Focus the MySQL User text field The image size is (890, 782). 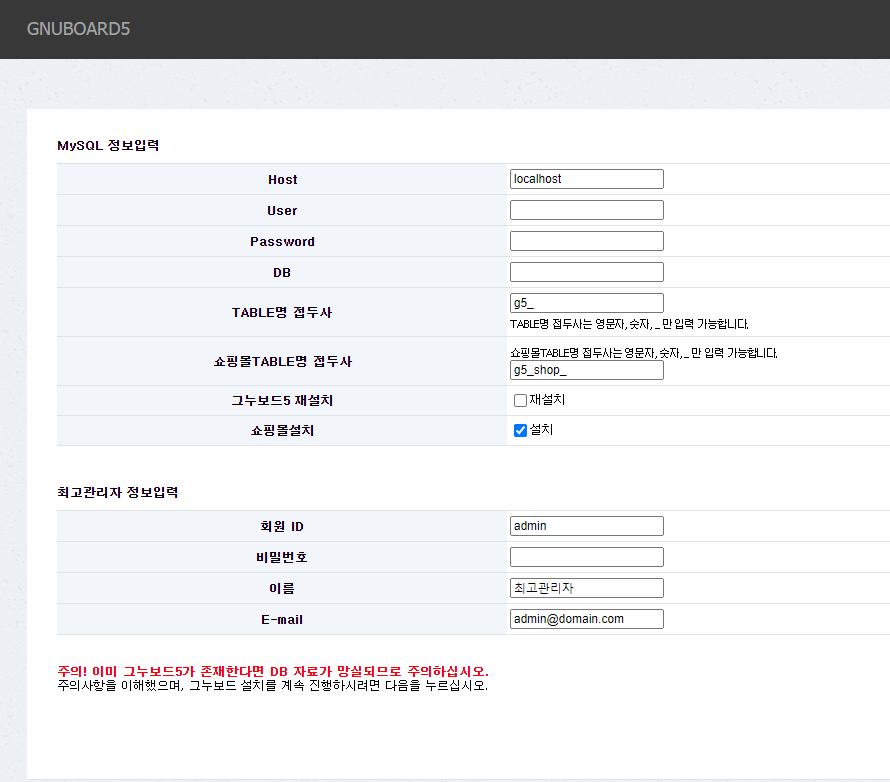(586, 210)
